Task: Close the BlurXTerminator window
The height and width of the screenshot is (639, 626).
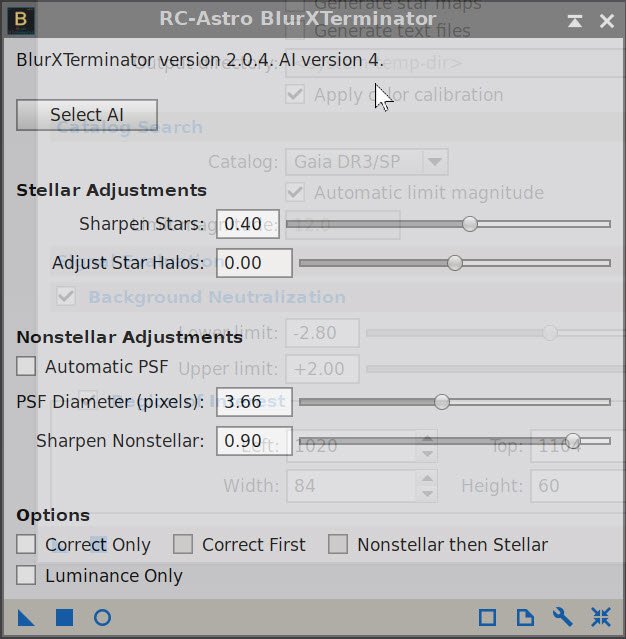Action: (x=607, y=21)
